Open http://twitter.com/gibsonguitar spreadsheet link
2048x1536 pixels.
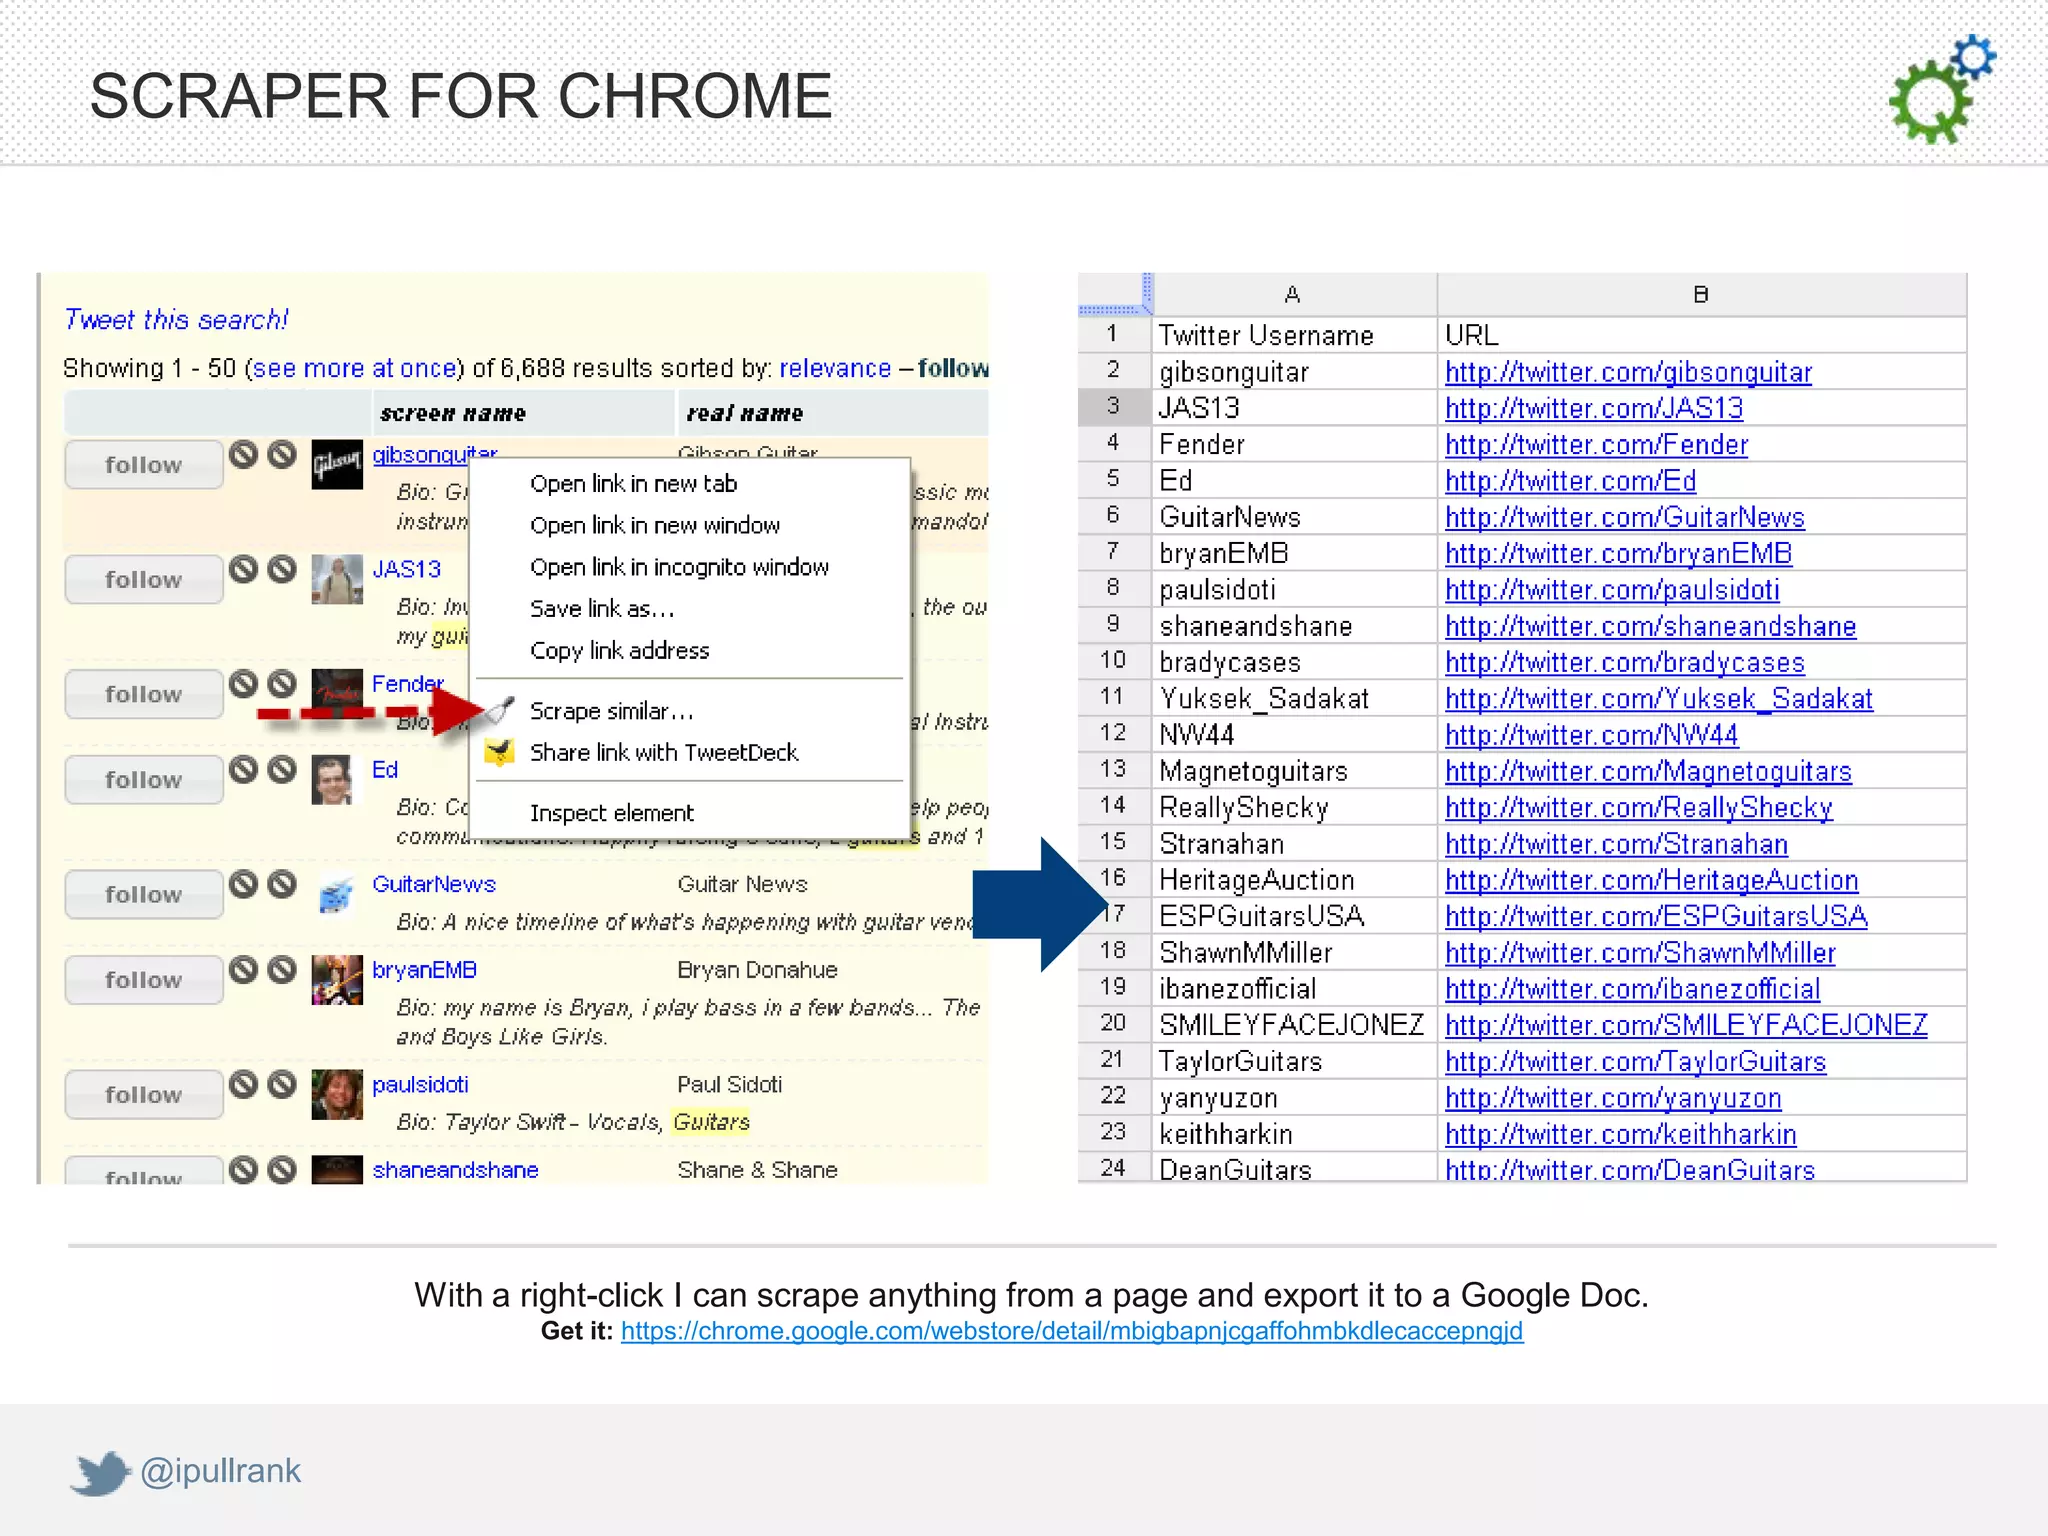[1628, 372]
